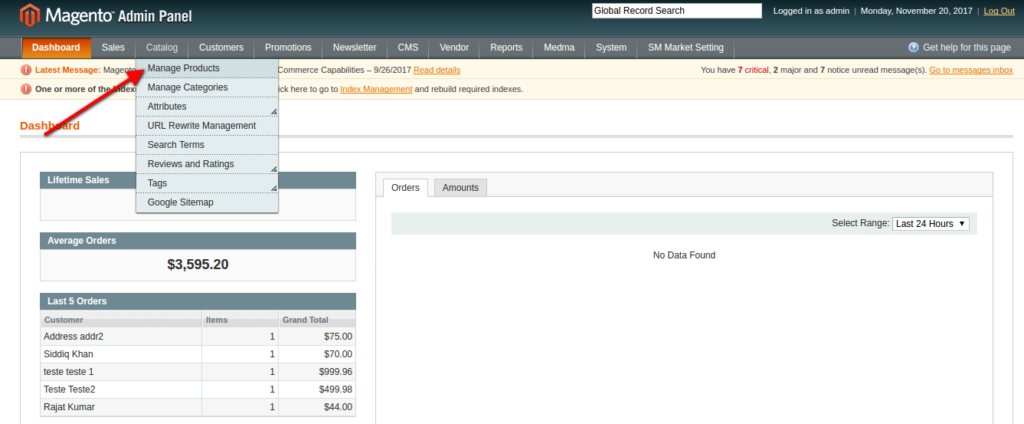Viewport: 1024px width, 424px height.
Task: Select the Siddiq Khan order row
Action: coord(198,354)
